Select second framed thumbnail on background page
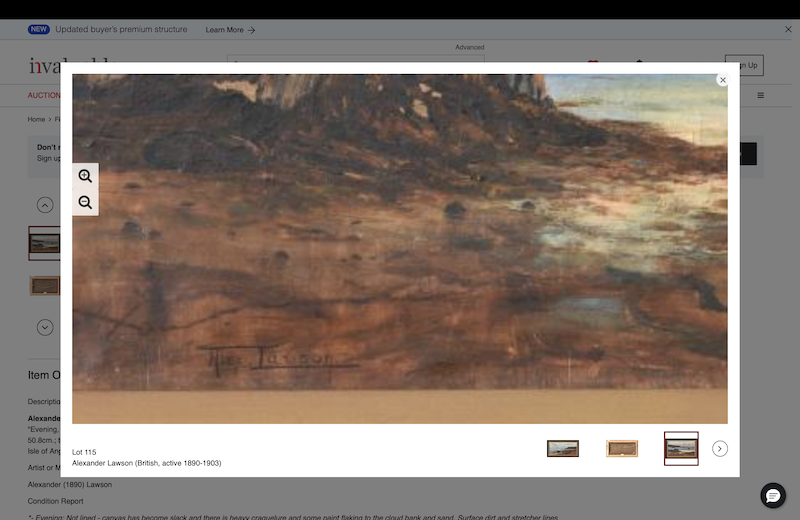 click(x=44, y=286)
